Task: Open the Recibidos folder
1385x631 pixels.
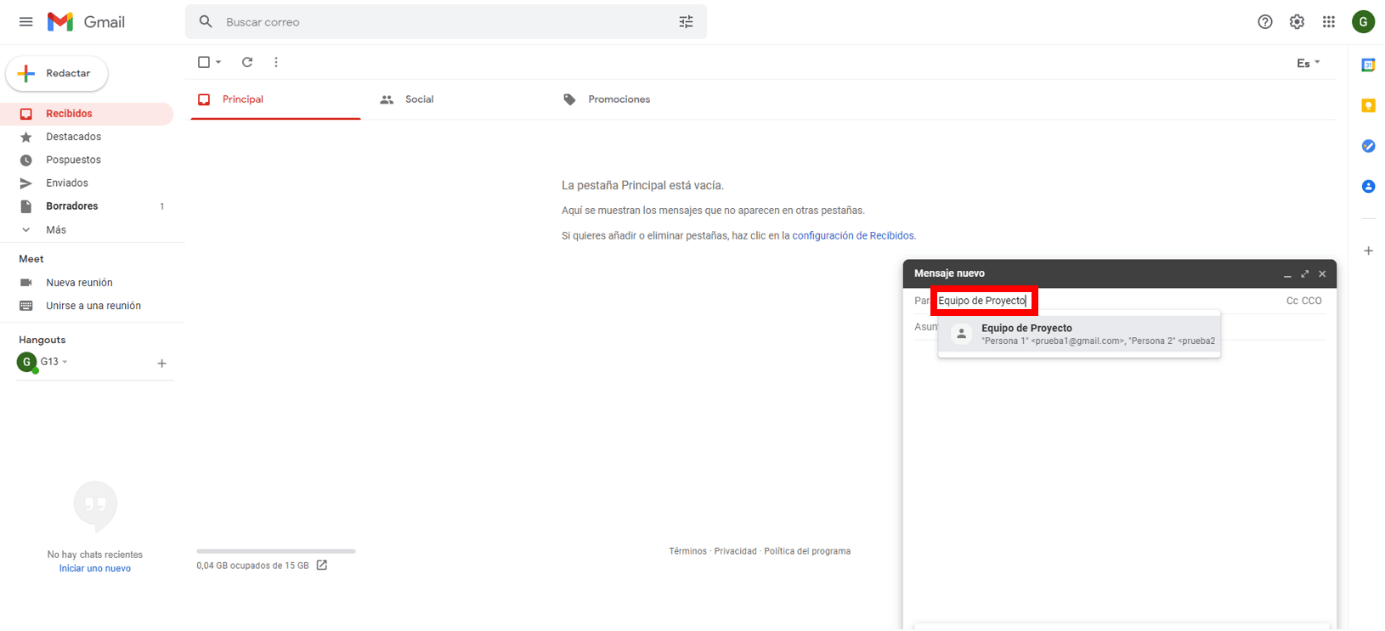Action: click(87, 114)
